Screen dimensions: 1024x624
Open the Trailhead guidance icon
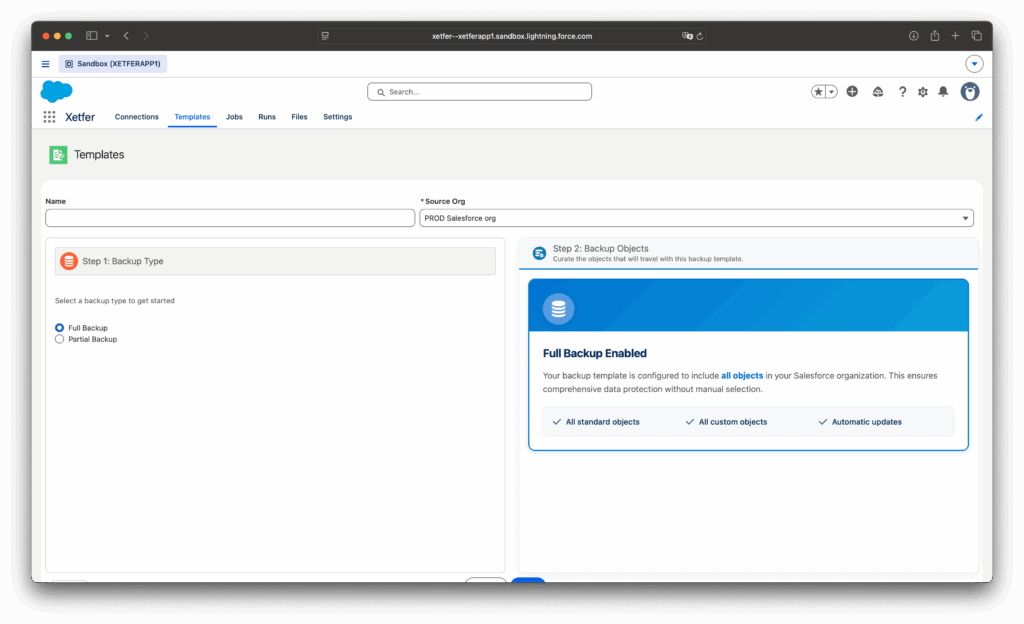(x=878, y=92)
